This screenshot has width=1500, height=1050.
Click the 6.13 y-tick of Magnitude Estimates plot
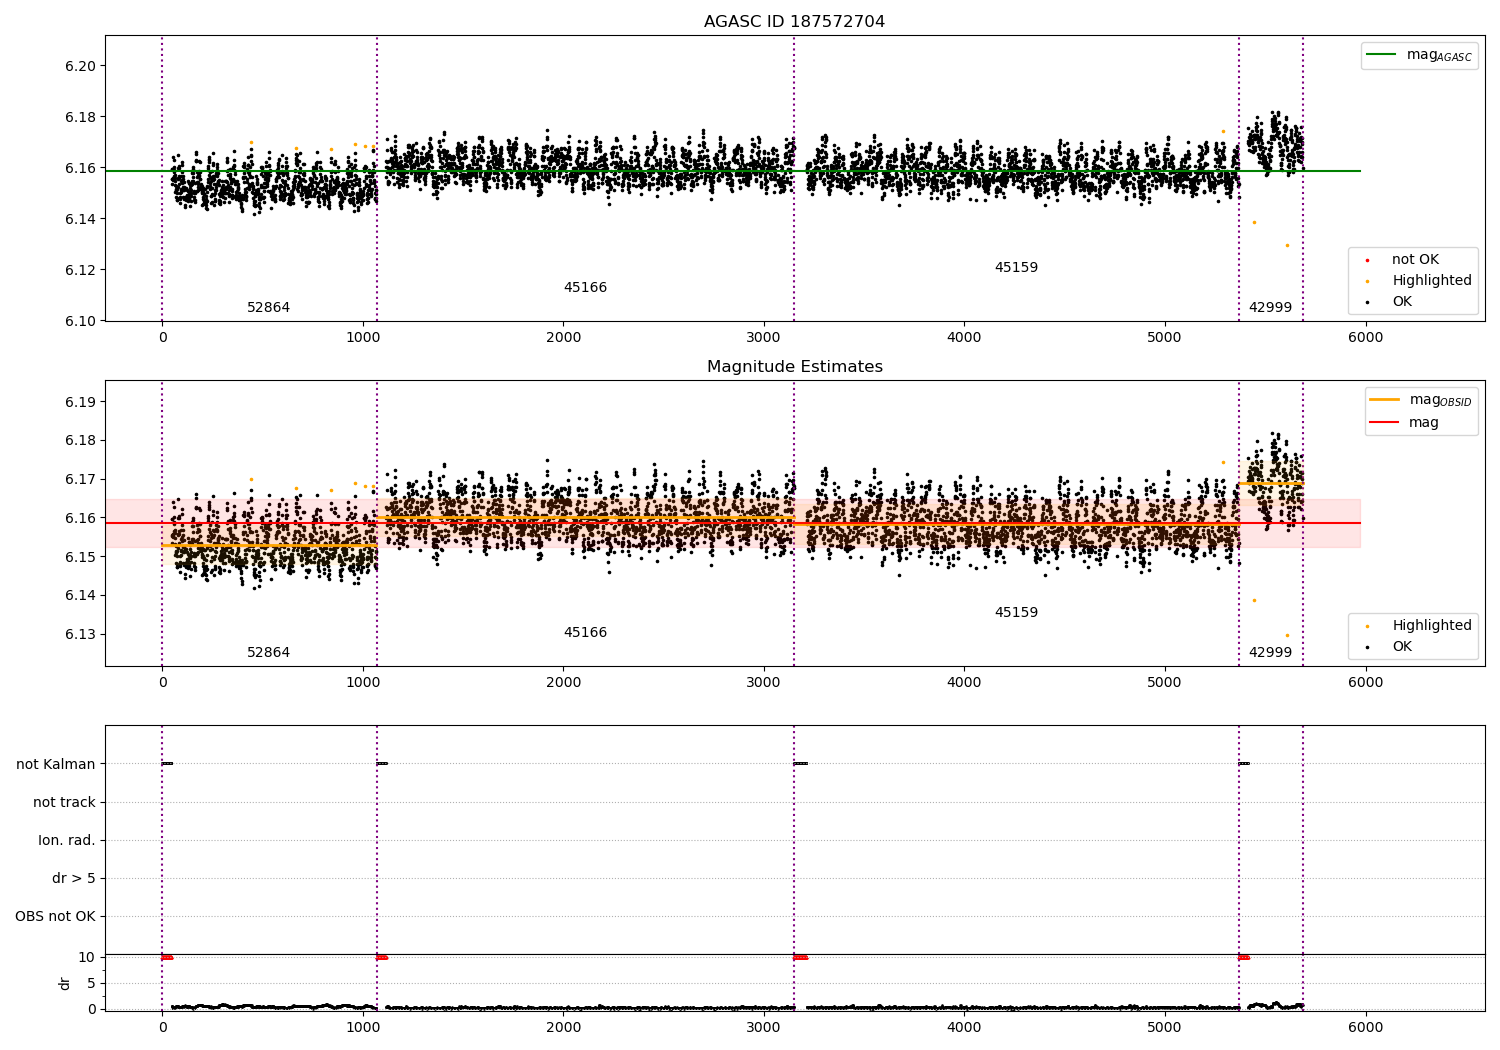pyautogui.click(x=80, y=635)
